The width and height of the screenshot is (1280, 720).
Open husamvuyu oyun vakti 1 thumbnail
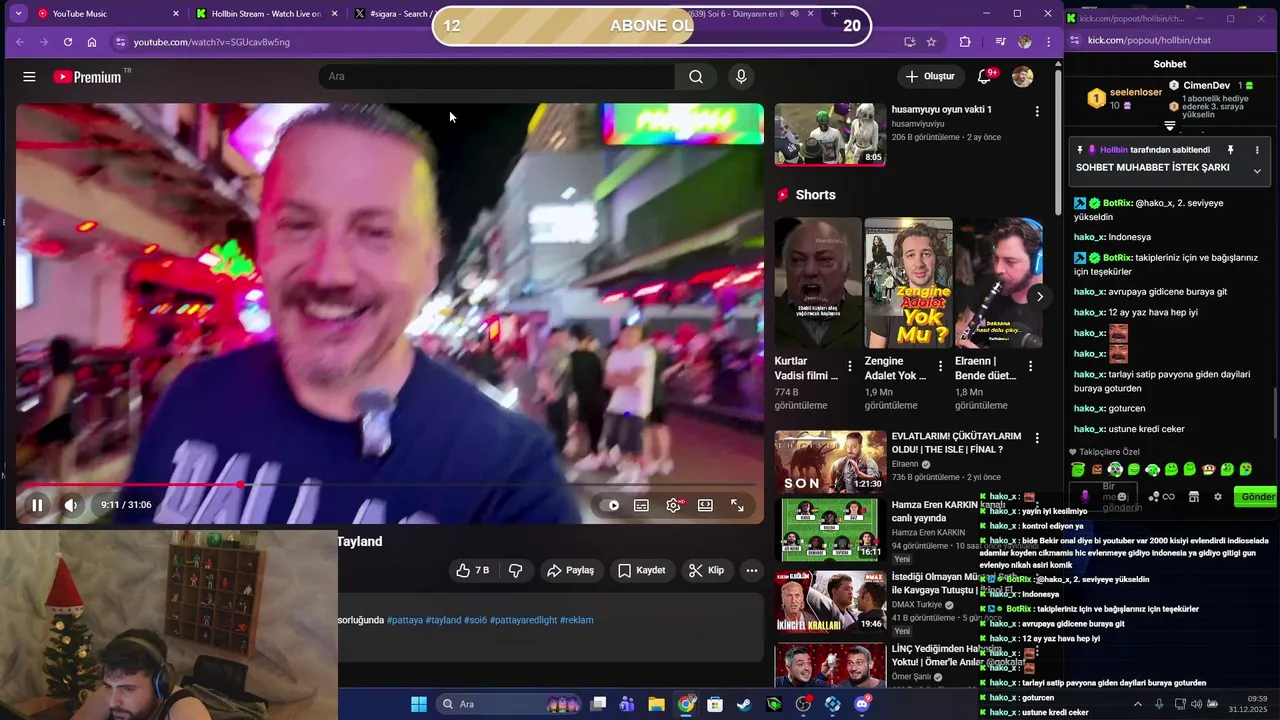[830, 135]
